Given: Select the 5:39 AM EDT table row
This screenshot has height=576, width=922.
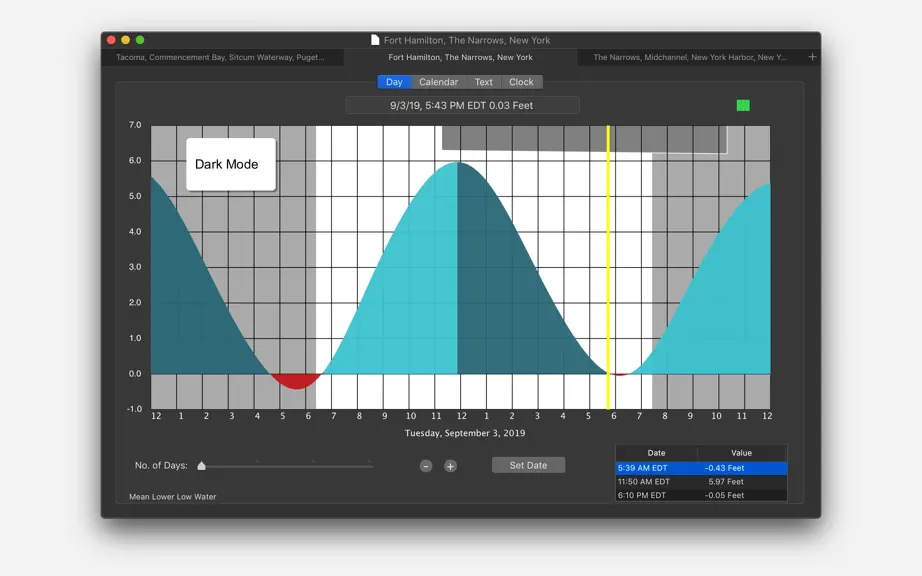Looking at the screenshot, I should pos(701,468).
